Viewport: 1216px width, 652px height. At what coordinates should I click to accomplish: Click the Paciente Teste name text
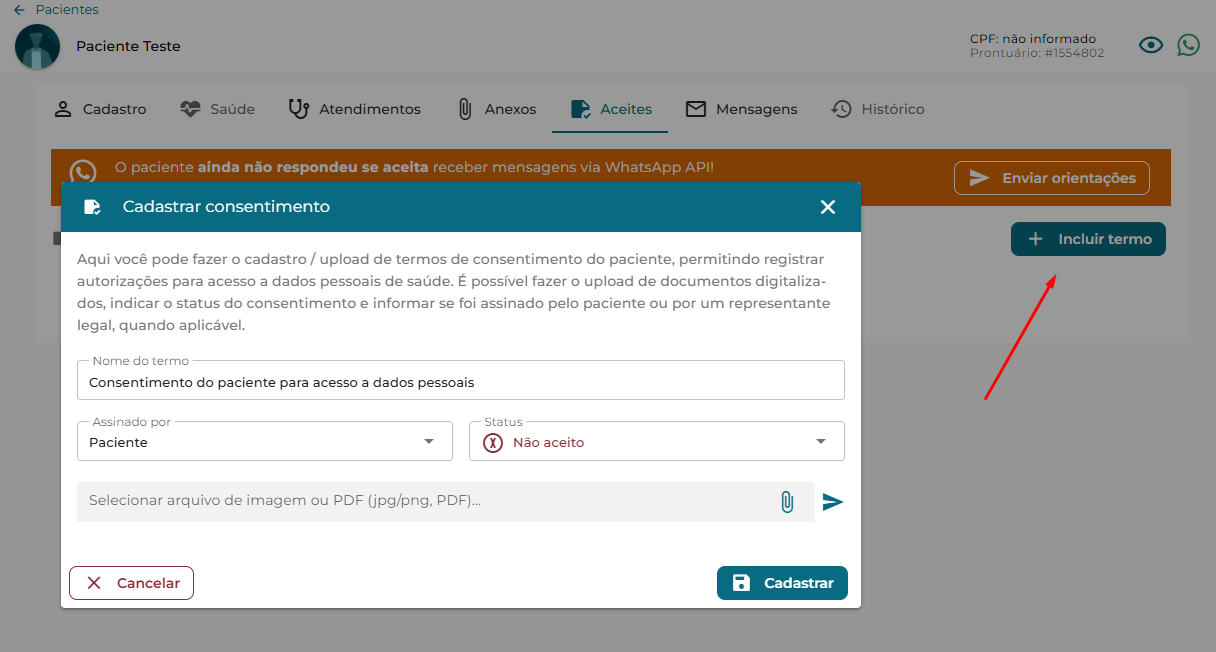(128, 46)
